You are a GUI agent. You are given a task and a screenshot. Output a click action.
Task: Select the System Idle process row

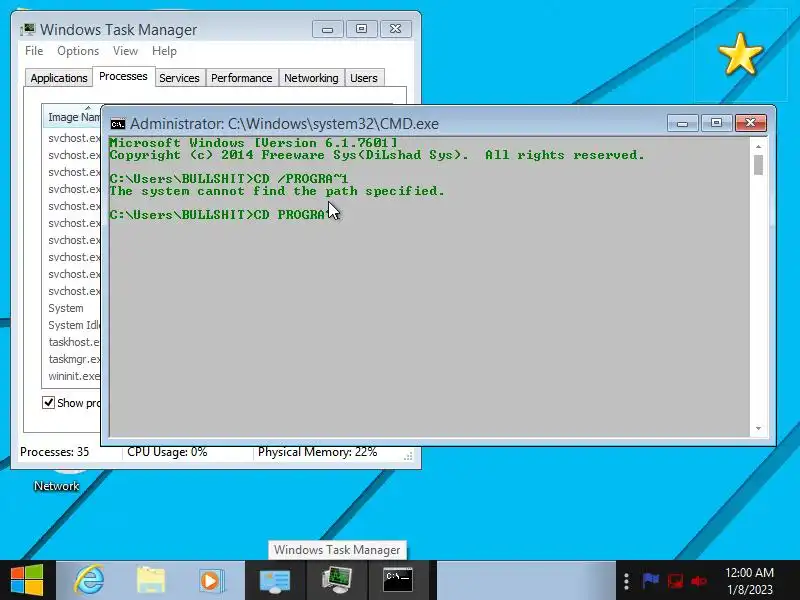72,325
